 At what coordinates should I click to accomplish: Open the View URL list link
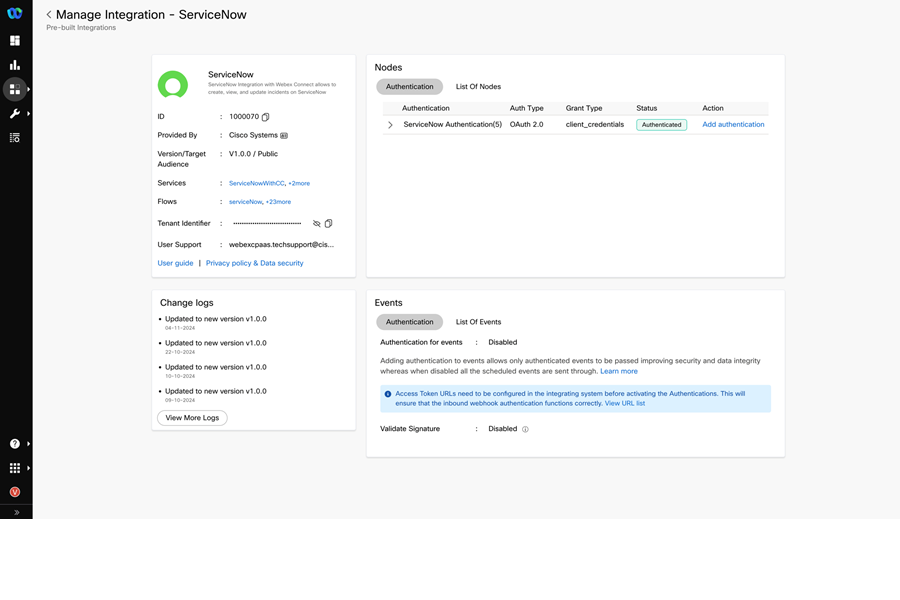625,404
